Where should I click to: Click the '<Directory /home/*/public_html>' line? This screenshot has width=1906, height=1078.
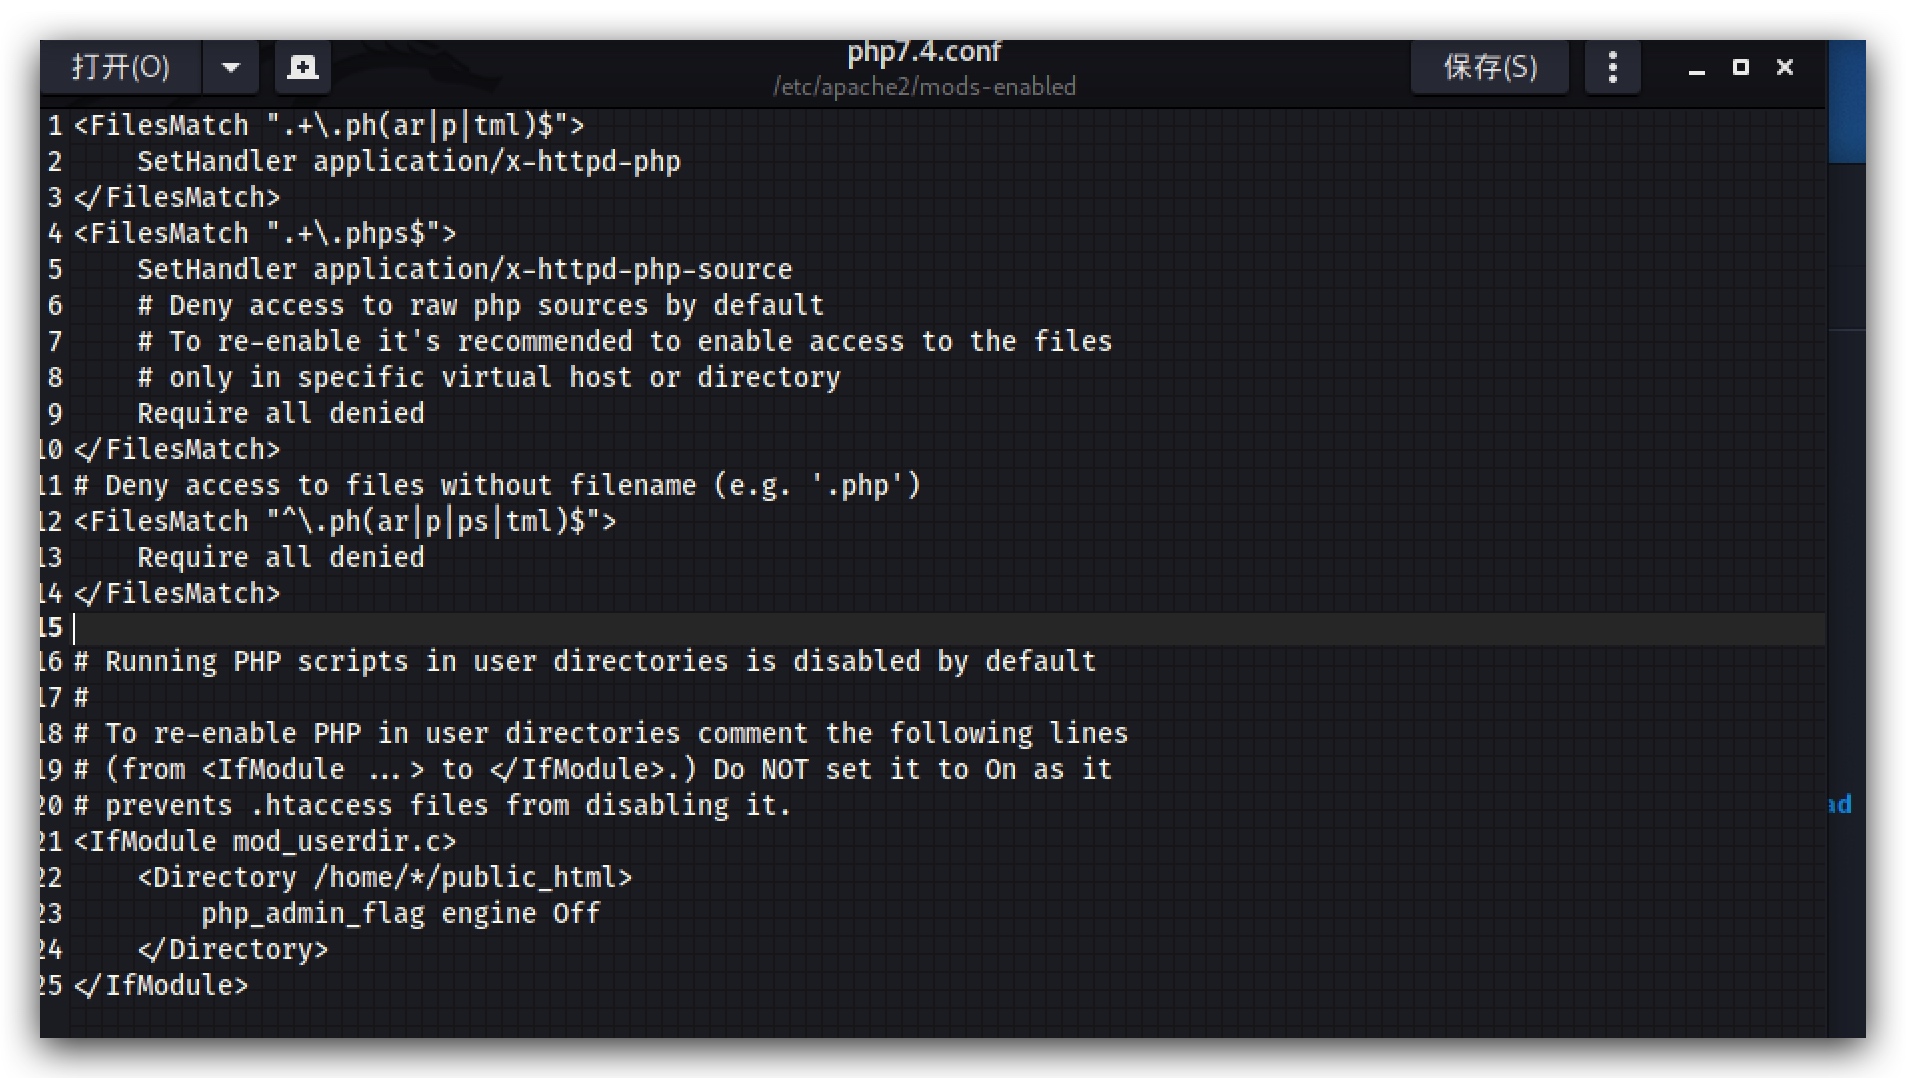[x=385, y=877]
